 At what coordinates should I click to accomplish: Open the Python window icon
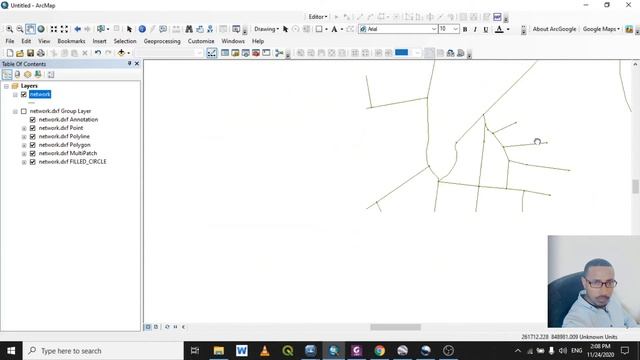click(x=266, y=53)
